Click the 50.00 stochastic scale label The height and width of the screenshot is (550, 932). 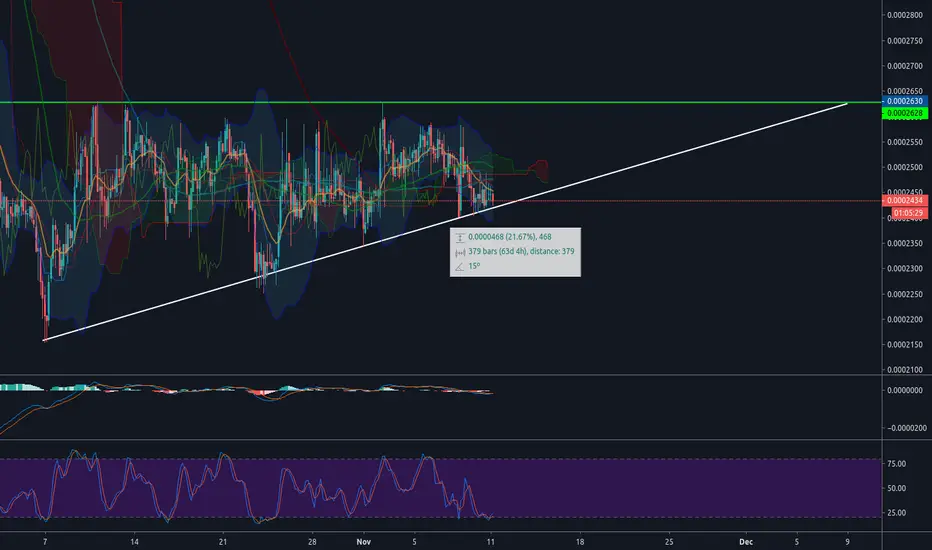[896, 488]
